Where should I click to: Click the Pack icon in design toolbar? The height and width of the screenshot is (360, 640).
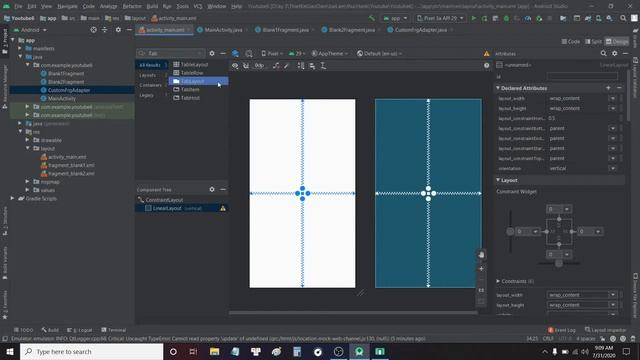(x=301, y=66)
